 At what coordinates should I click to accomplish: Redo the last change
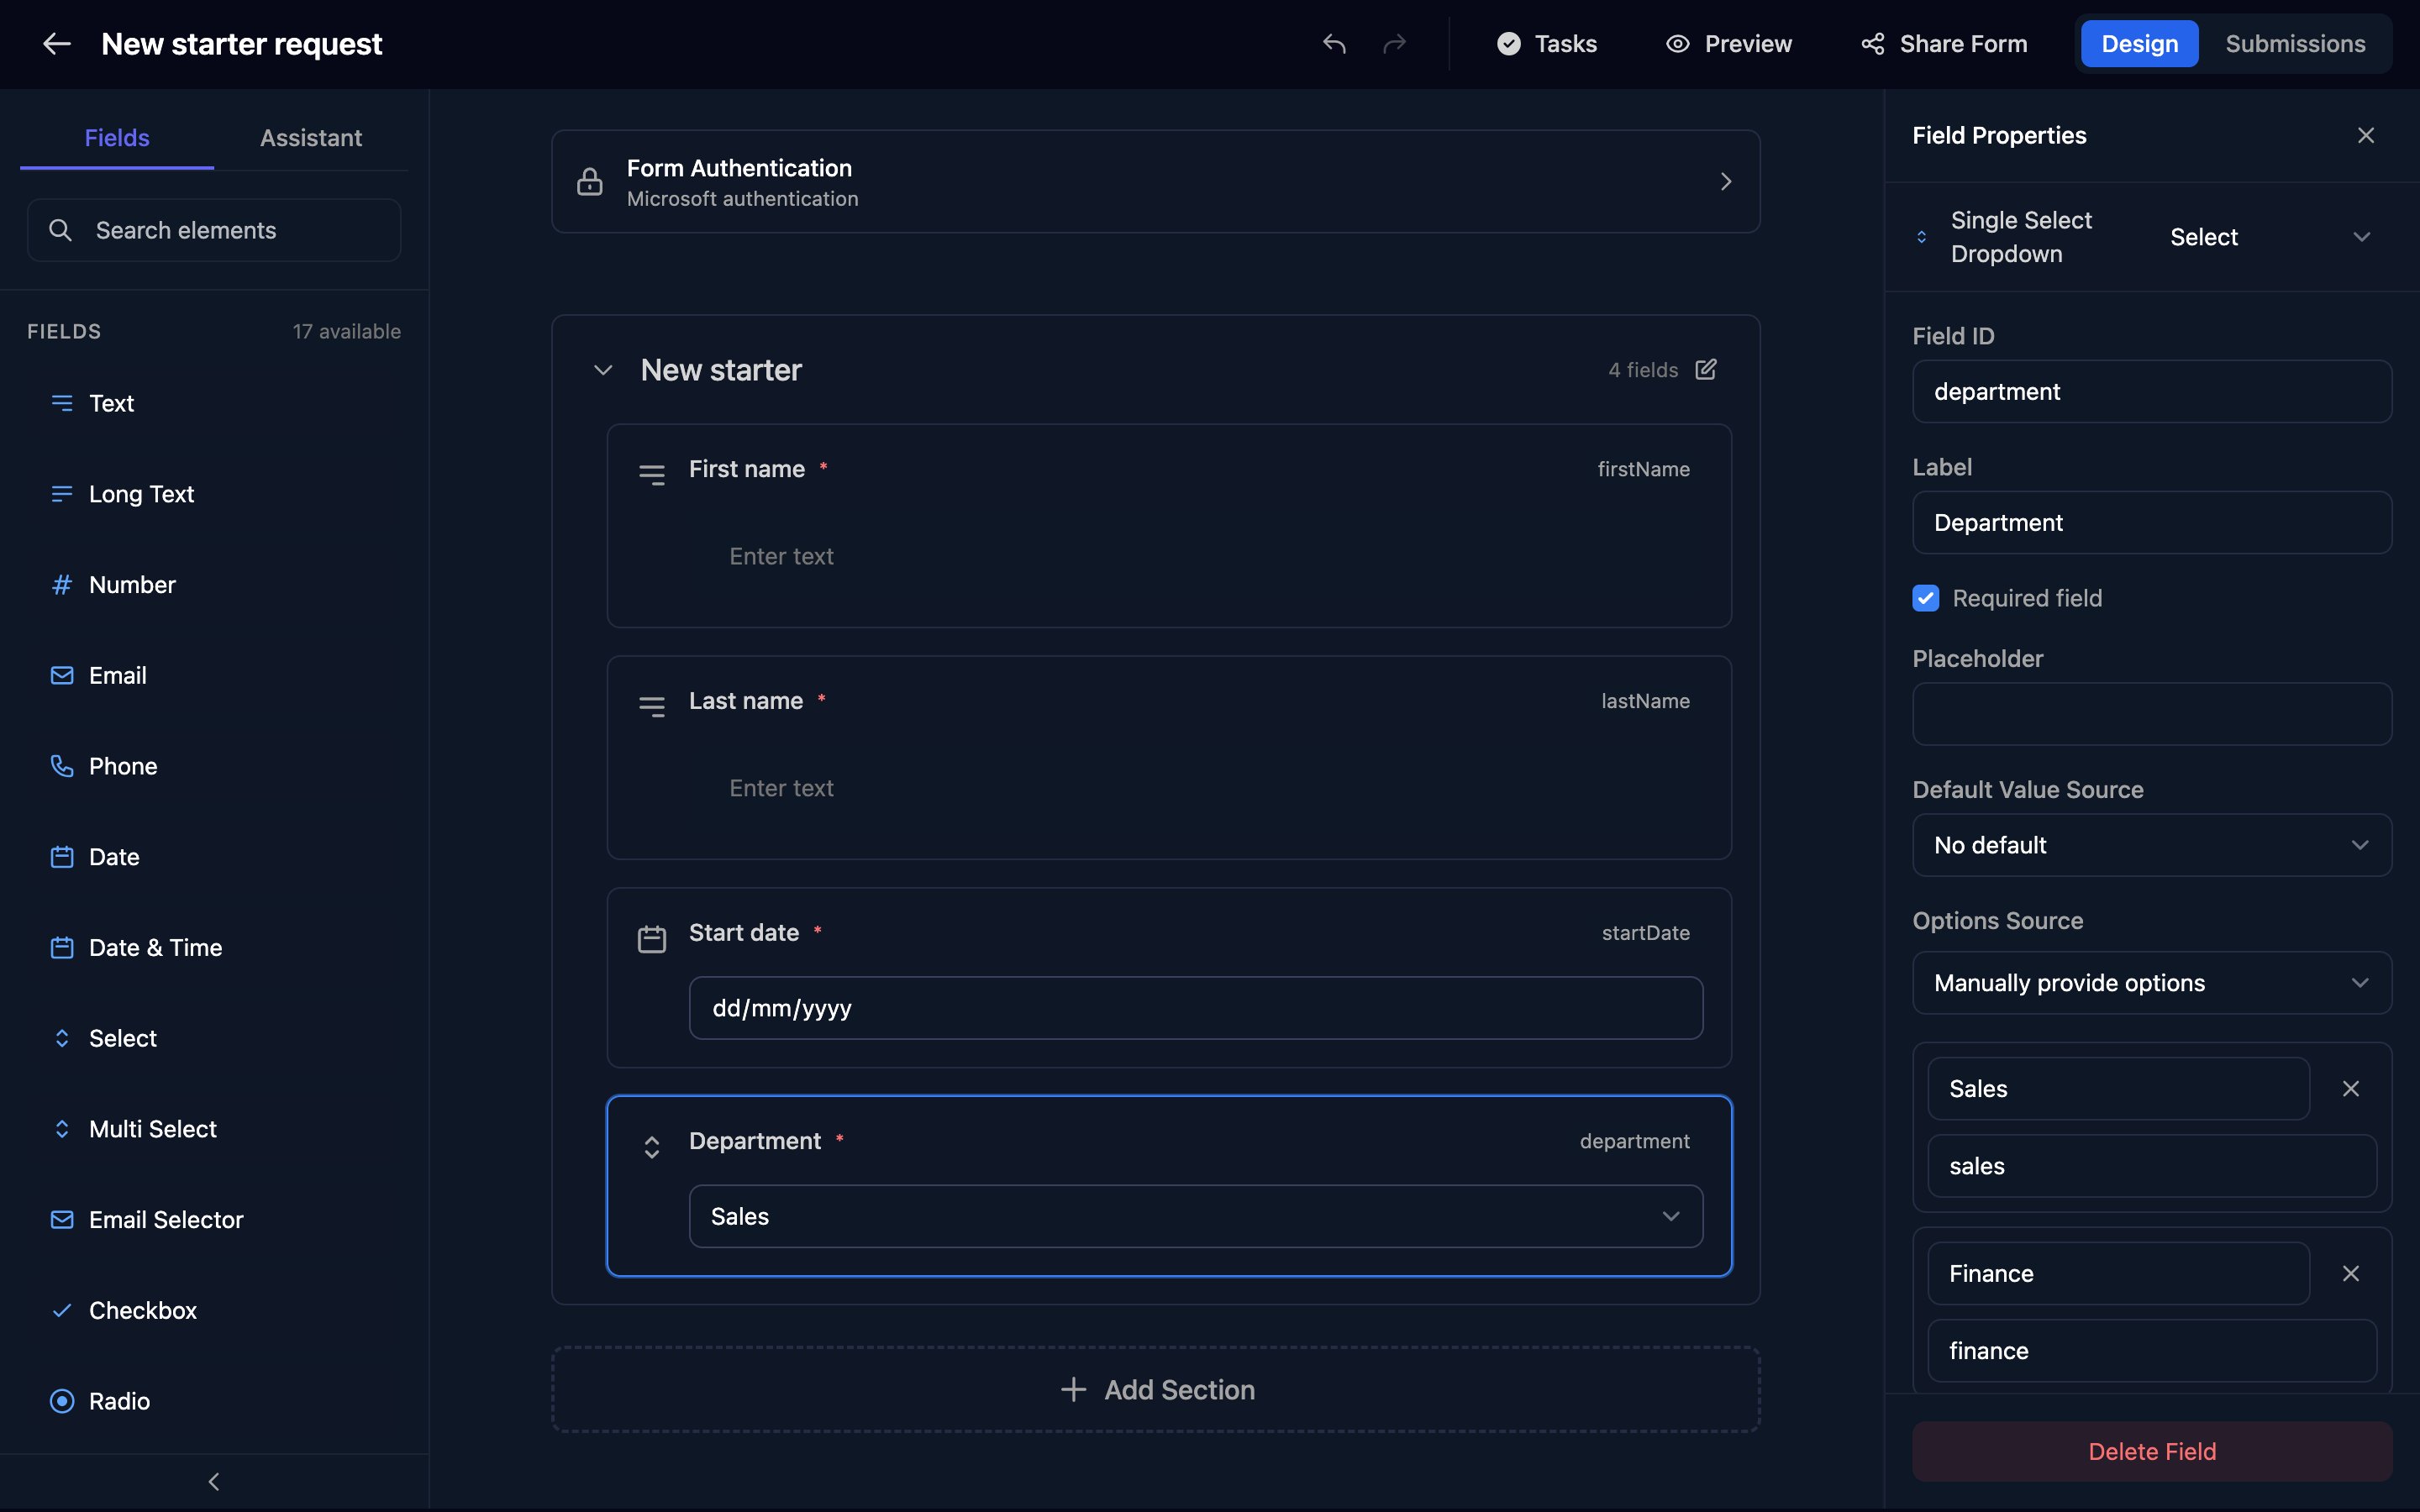[1394, 44]
